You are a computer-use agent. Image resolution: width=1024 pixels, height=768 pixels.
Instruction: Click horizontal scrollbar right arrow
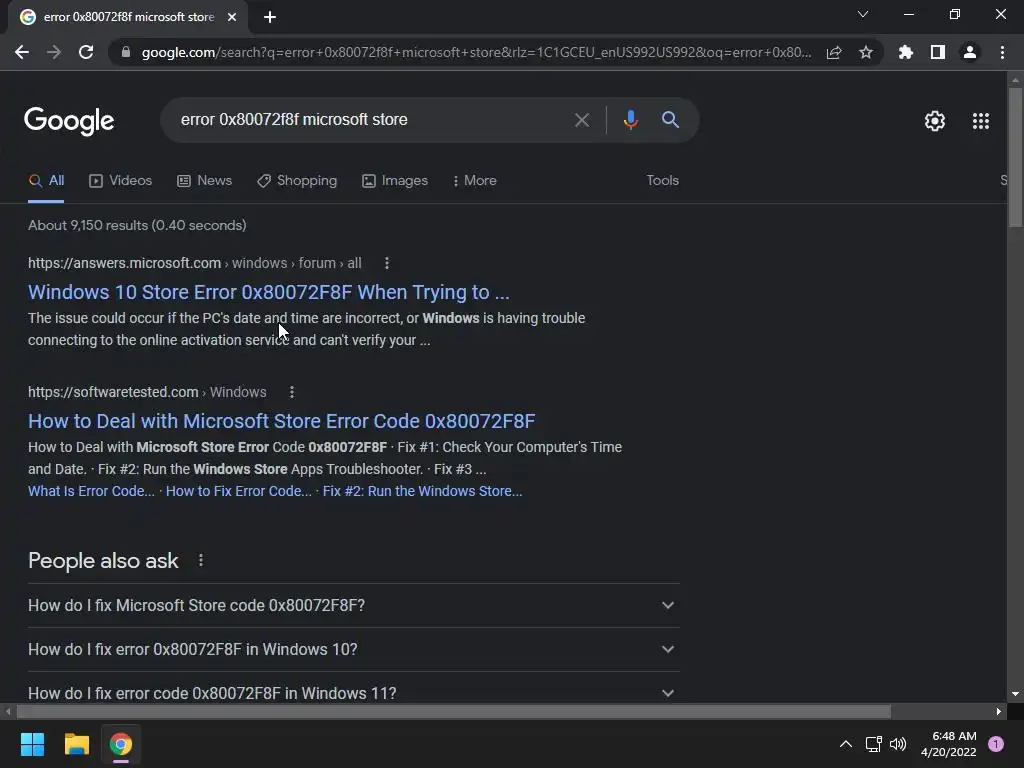pos(999,711)
